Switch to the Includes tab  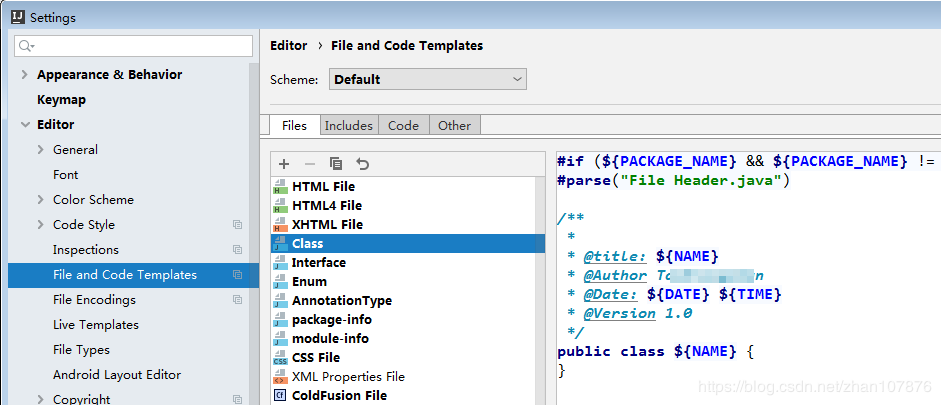coord(348,126)
